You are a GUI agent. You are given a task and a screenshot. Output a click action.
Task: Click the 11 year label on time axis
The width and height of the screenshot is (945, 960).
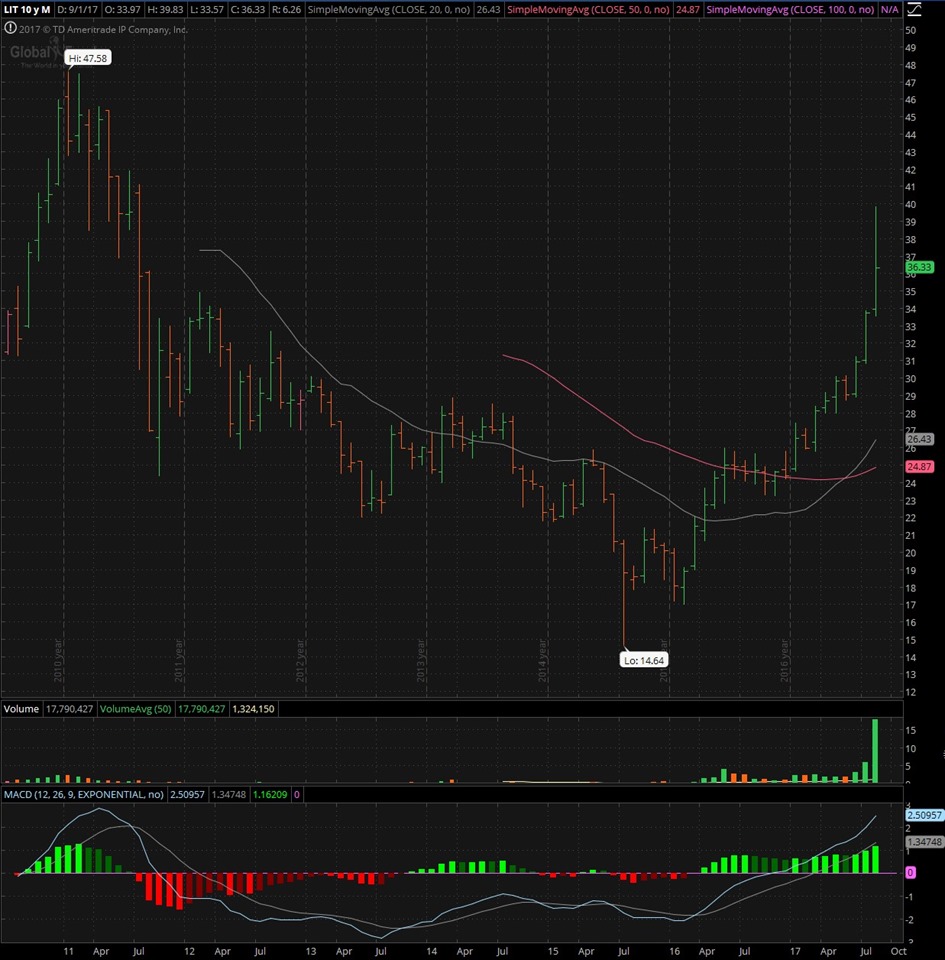pyautogui.click(x=68, y=951)
